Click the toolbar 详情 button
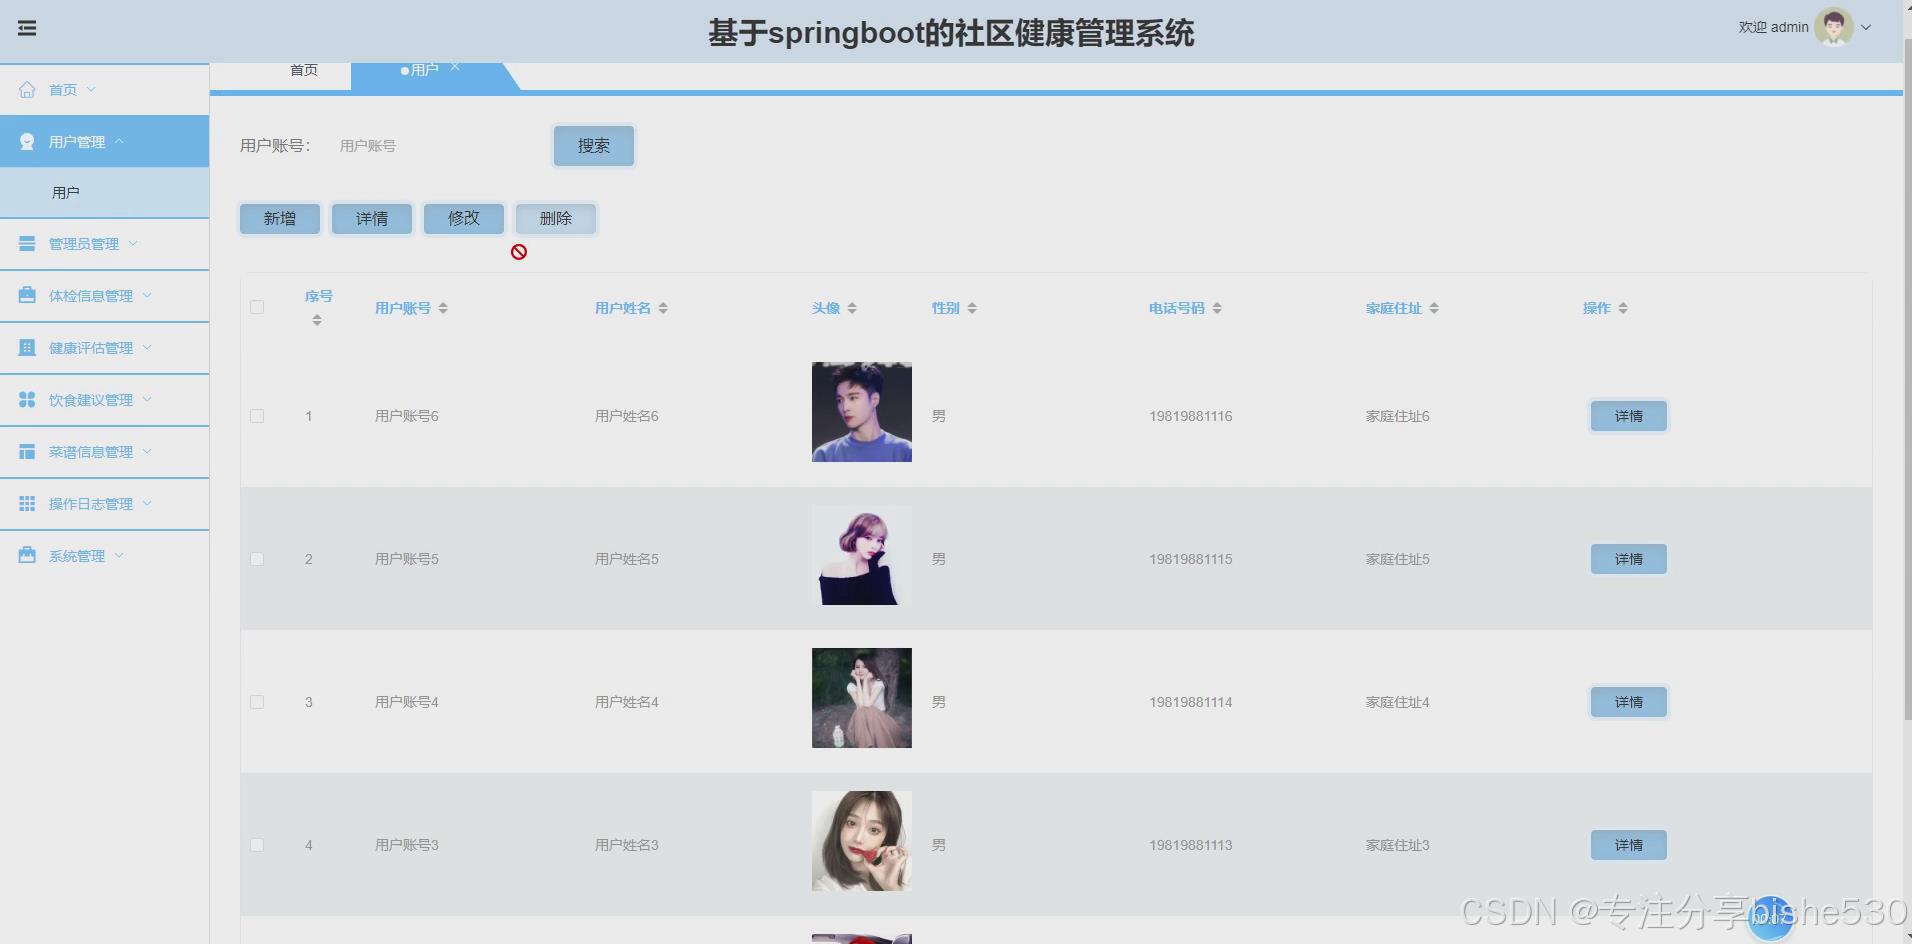Viewport: 1912px width, 944px height. [372, 218]
